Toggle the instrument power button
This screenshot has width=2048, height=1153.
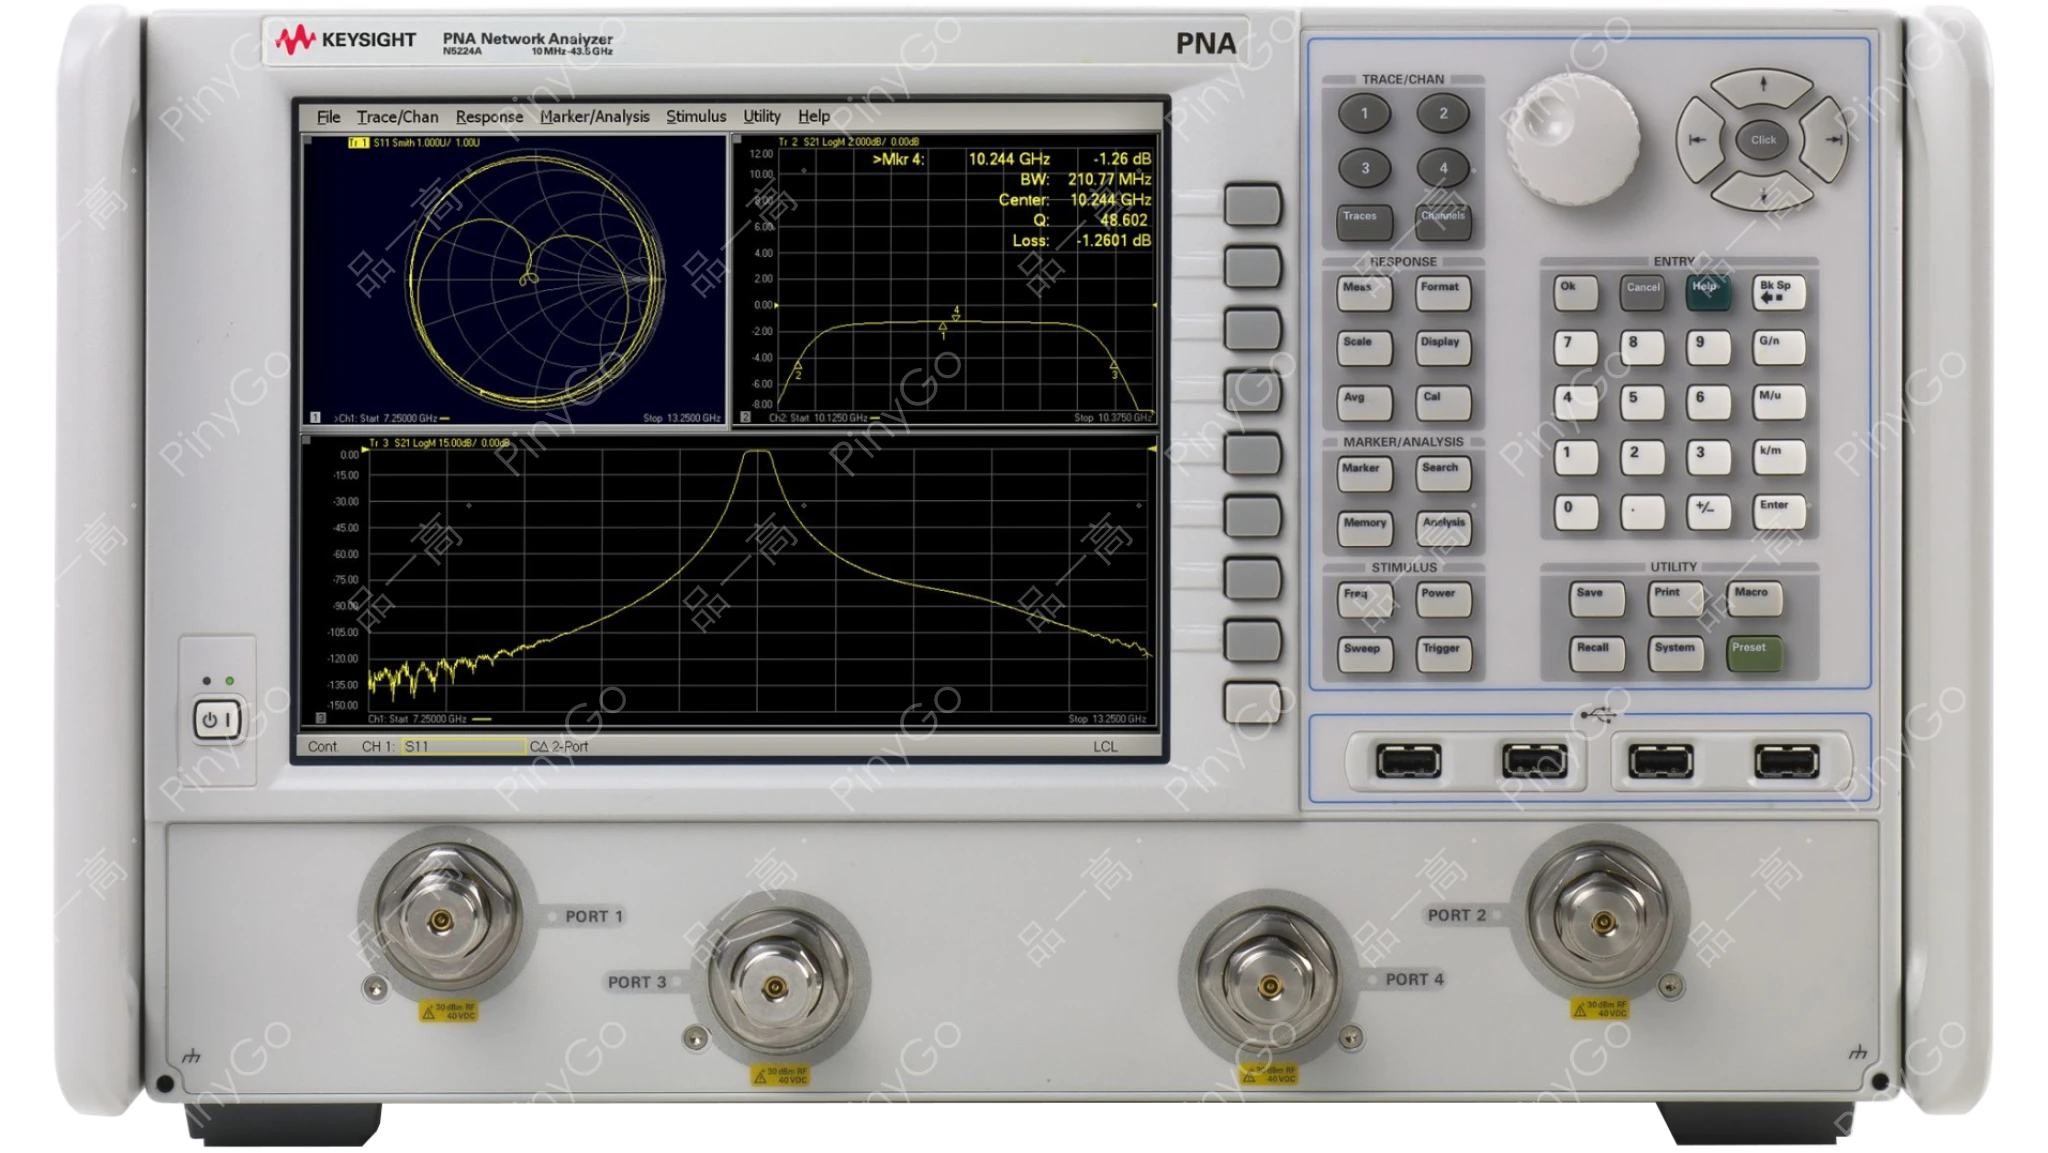[x=215, y=718]
